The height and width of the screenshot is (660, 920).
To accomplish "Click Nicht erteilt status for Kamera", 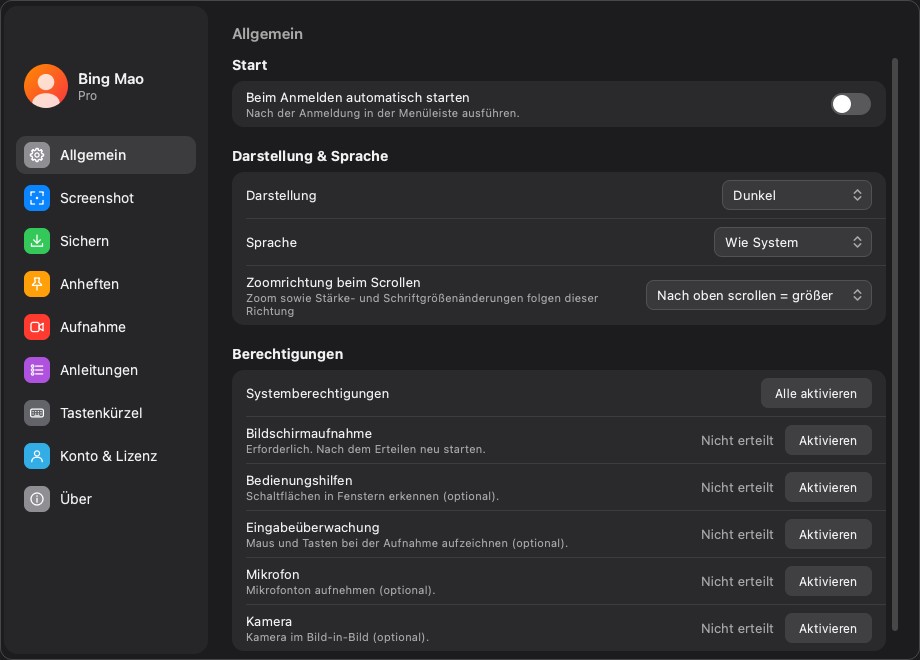I will click(x=737, y=628).
